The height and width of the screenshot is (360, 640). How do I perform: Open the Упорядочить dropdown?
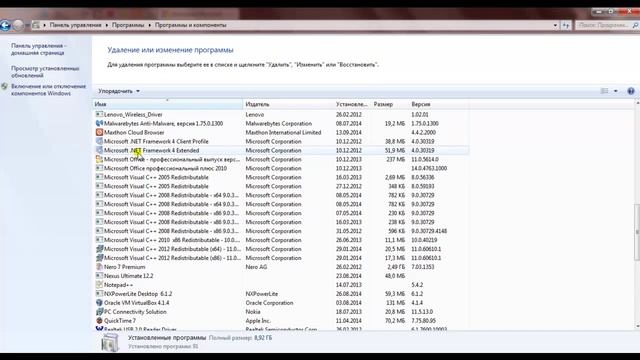tap(119, 91)
